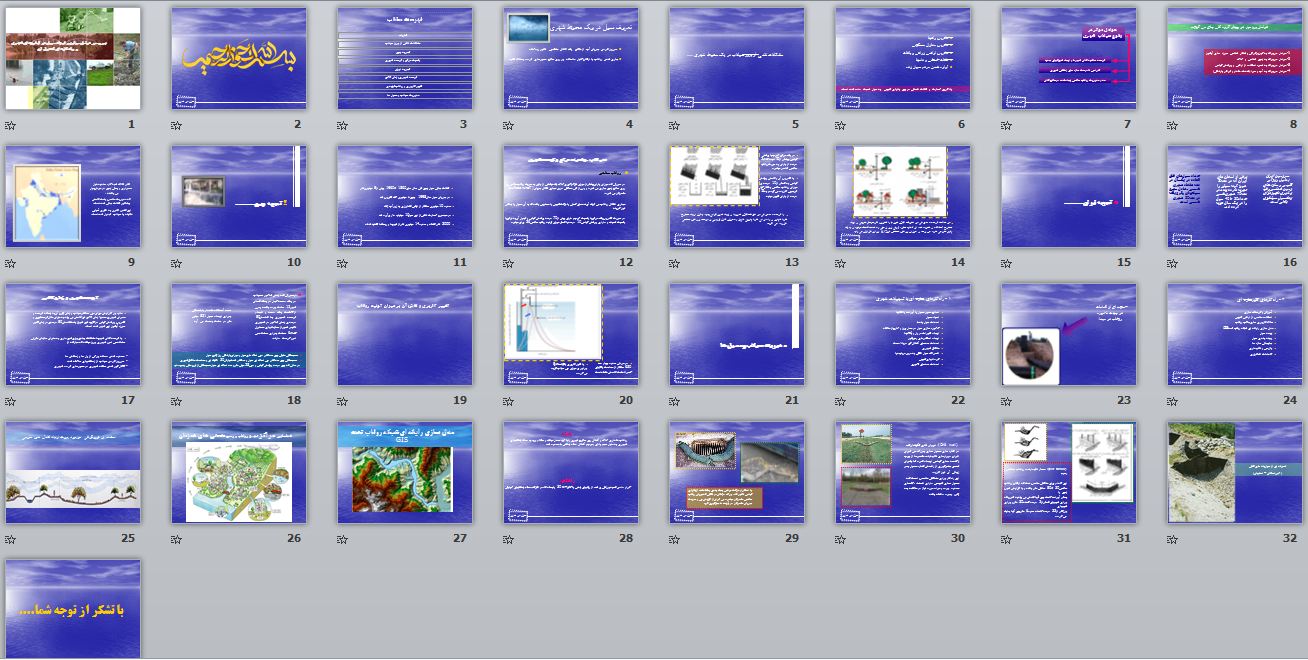Select slide 25 with landscape cross-section
This screenshot has width=1308, height=660.
coord(73,473)
